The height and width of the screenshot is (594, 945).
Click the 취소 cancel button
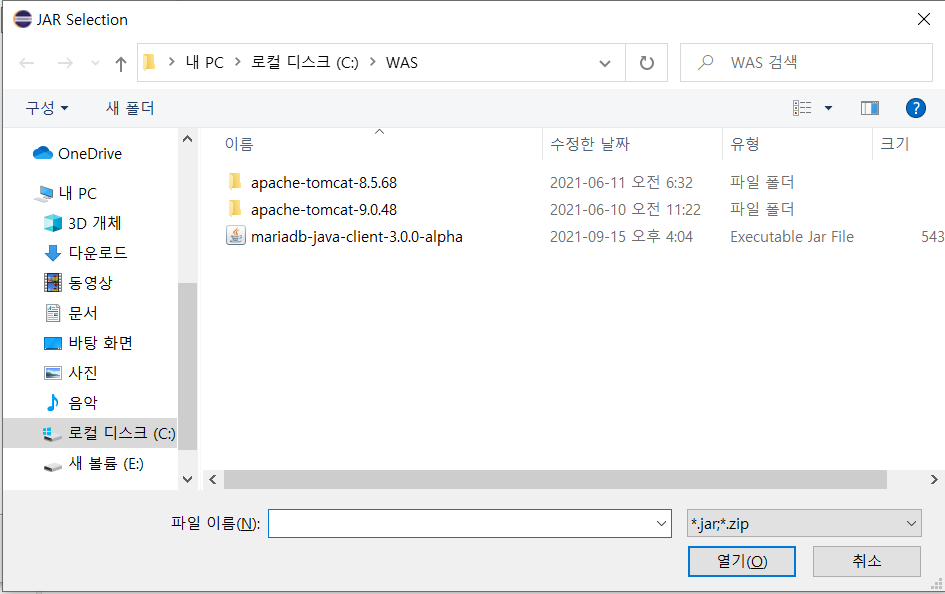pyautogui.click(x=867, y=561)
